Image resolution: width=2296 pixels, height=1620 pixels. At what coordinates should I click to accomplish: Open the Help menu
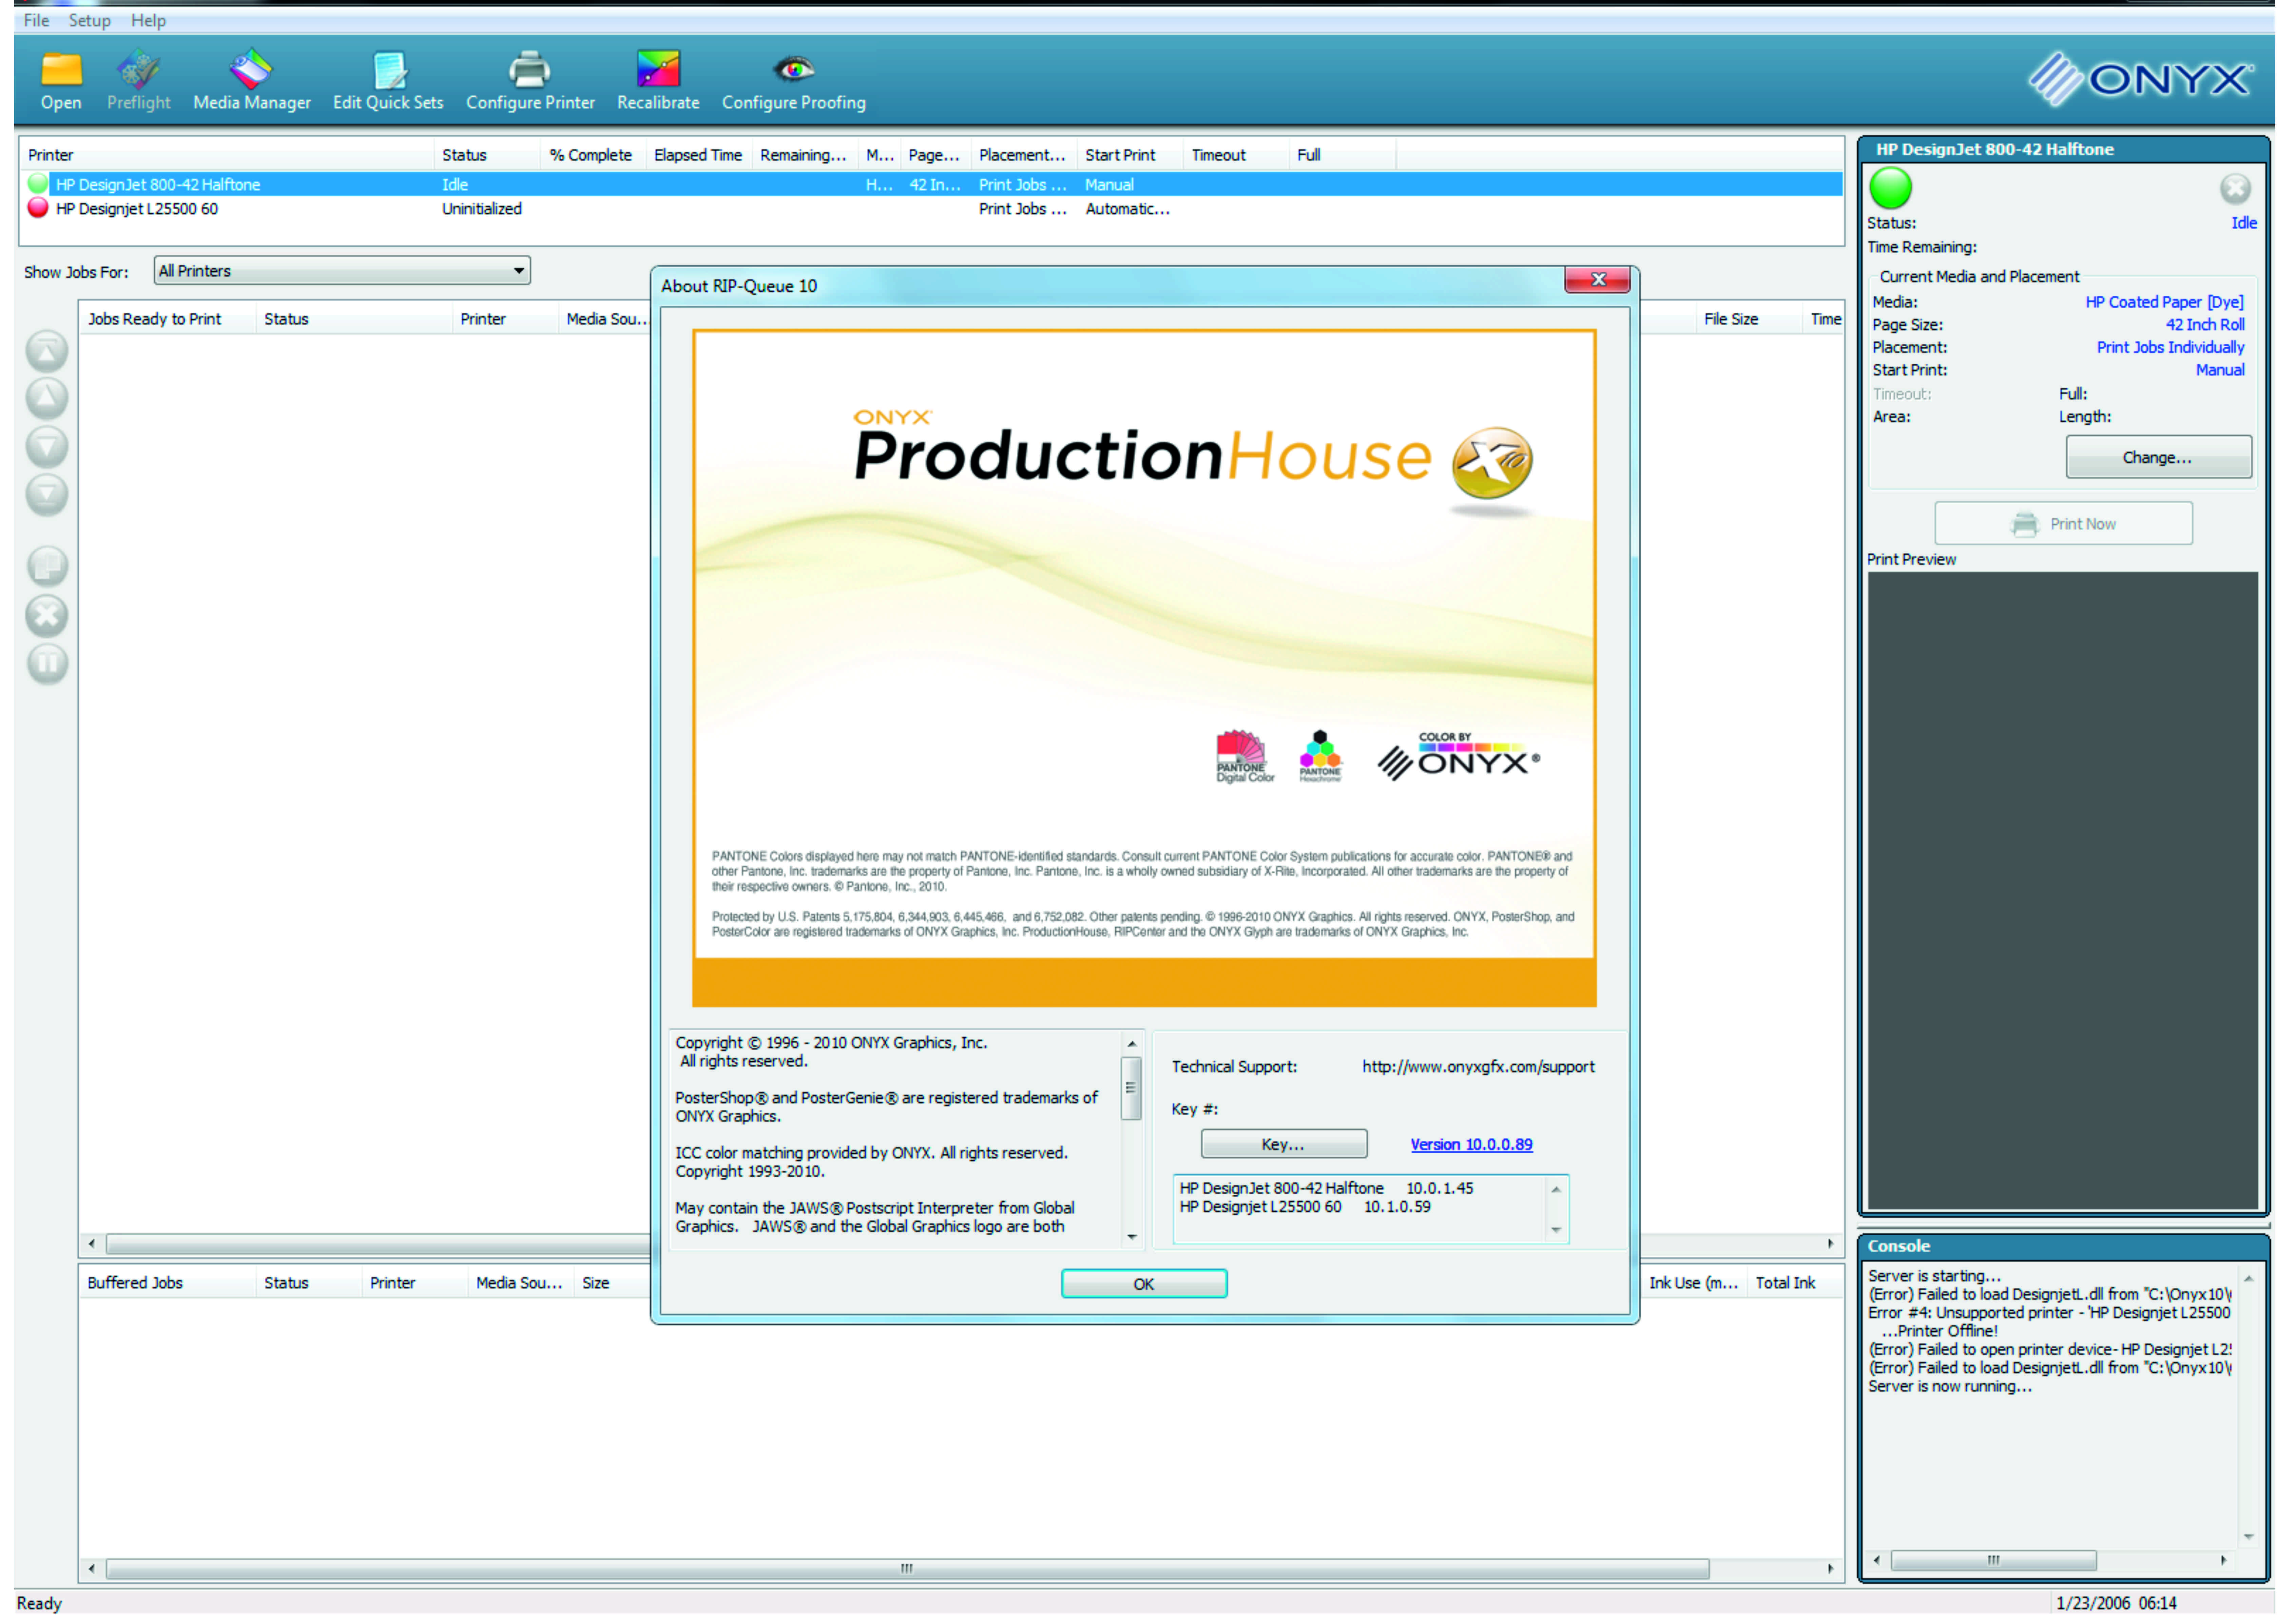coord(148,20)
